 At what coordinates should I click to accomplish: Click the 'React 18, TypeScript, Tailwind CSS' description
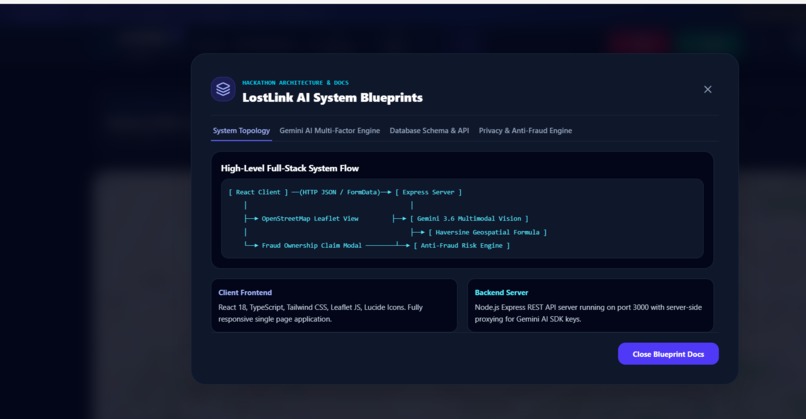point(320,313)
